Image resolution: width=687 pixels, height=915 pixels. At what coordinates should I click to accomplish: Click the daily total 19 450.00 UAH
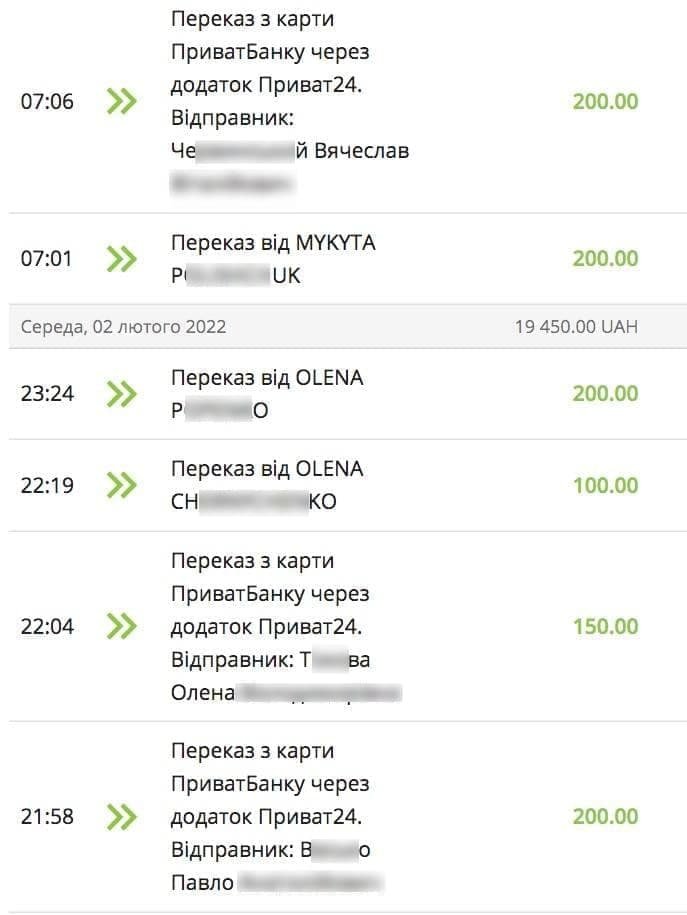point(576,327)
